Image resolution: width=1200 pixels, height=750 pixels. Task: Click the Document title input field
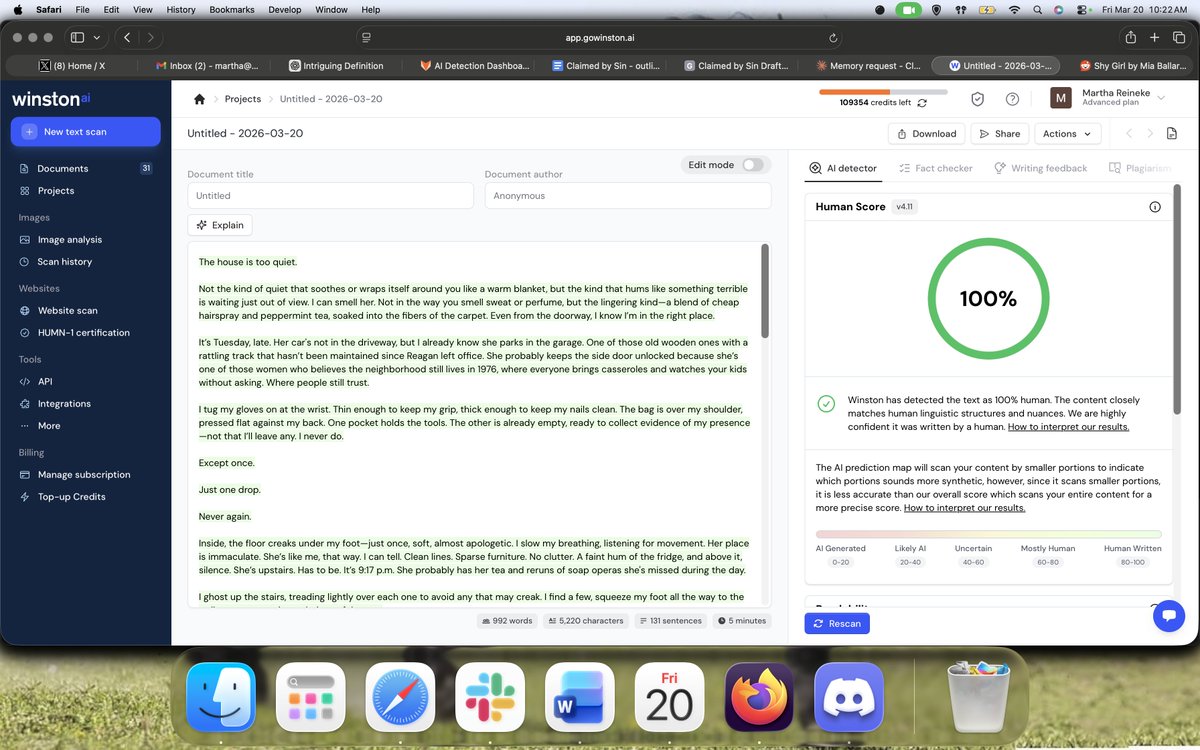330,196
